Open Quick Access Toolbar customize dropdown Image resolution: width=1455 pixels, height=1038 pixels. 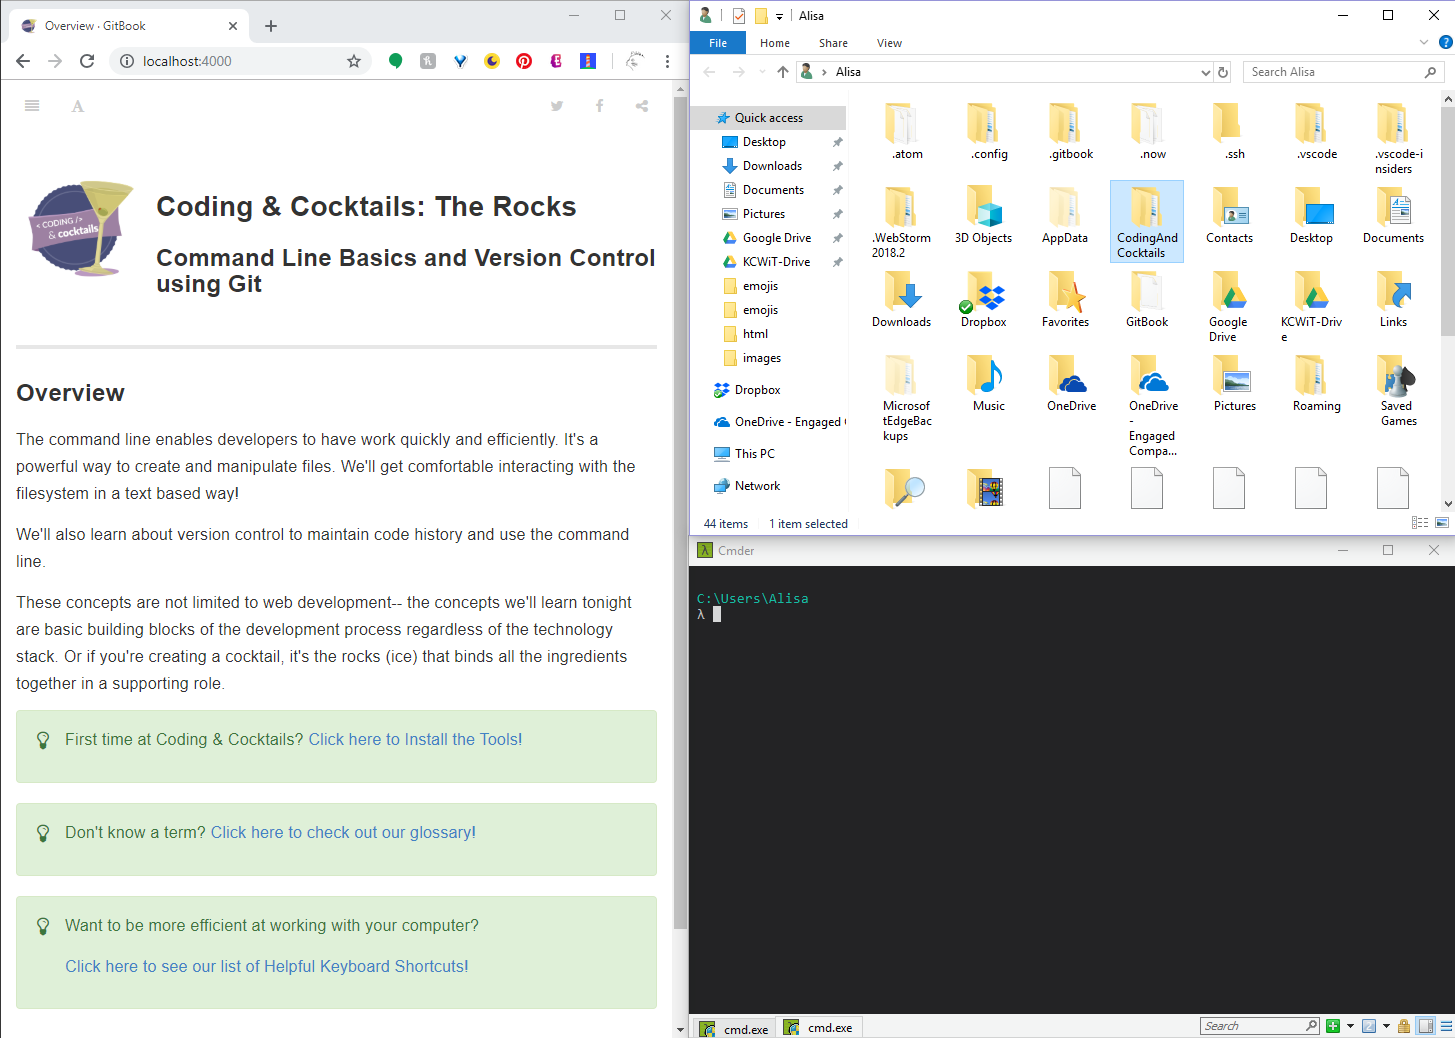click(779, 16)
